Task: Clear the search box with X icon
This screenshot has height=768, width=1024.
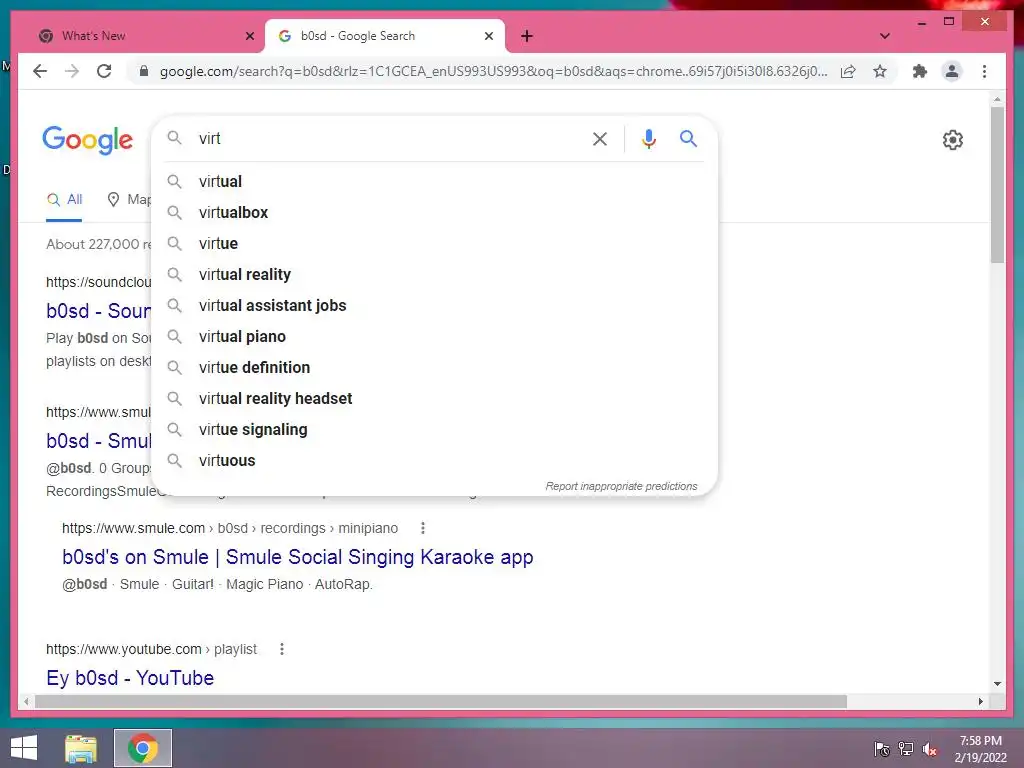Action: pyautogui.click(x=600, y=138)
